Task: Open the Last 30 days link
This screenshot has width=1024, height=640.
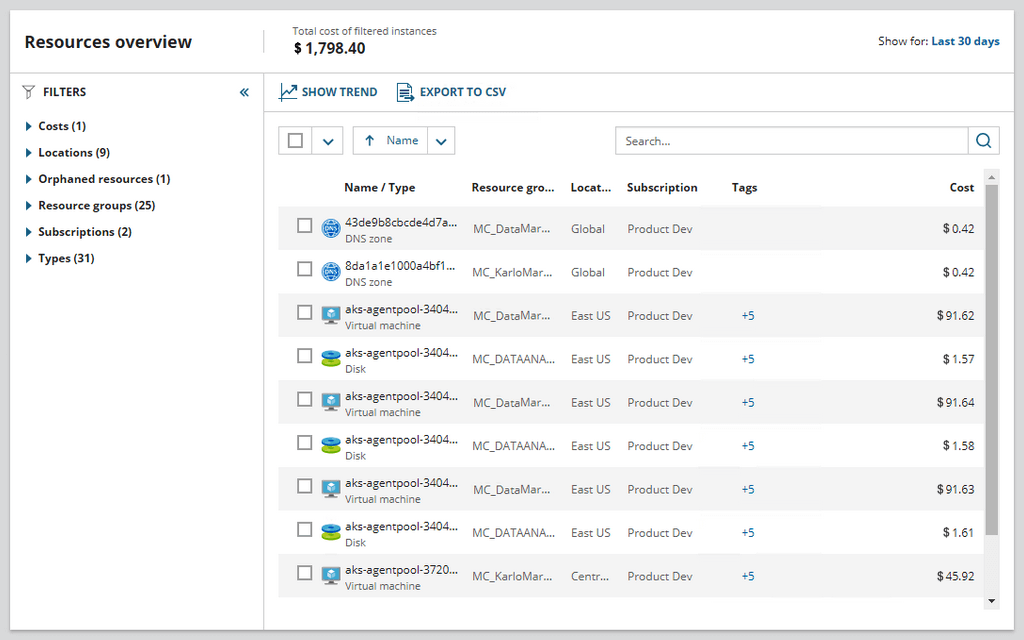Action: click(x=965, y=42)
